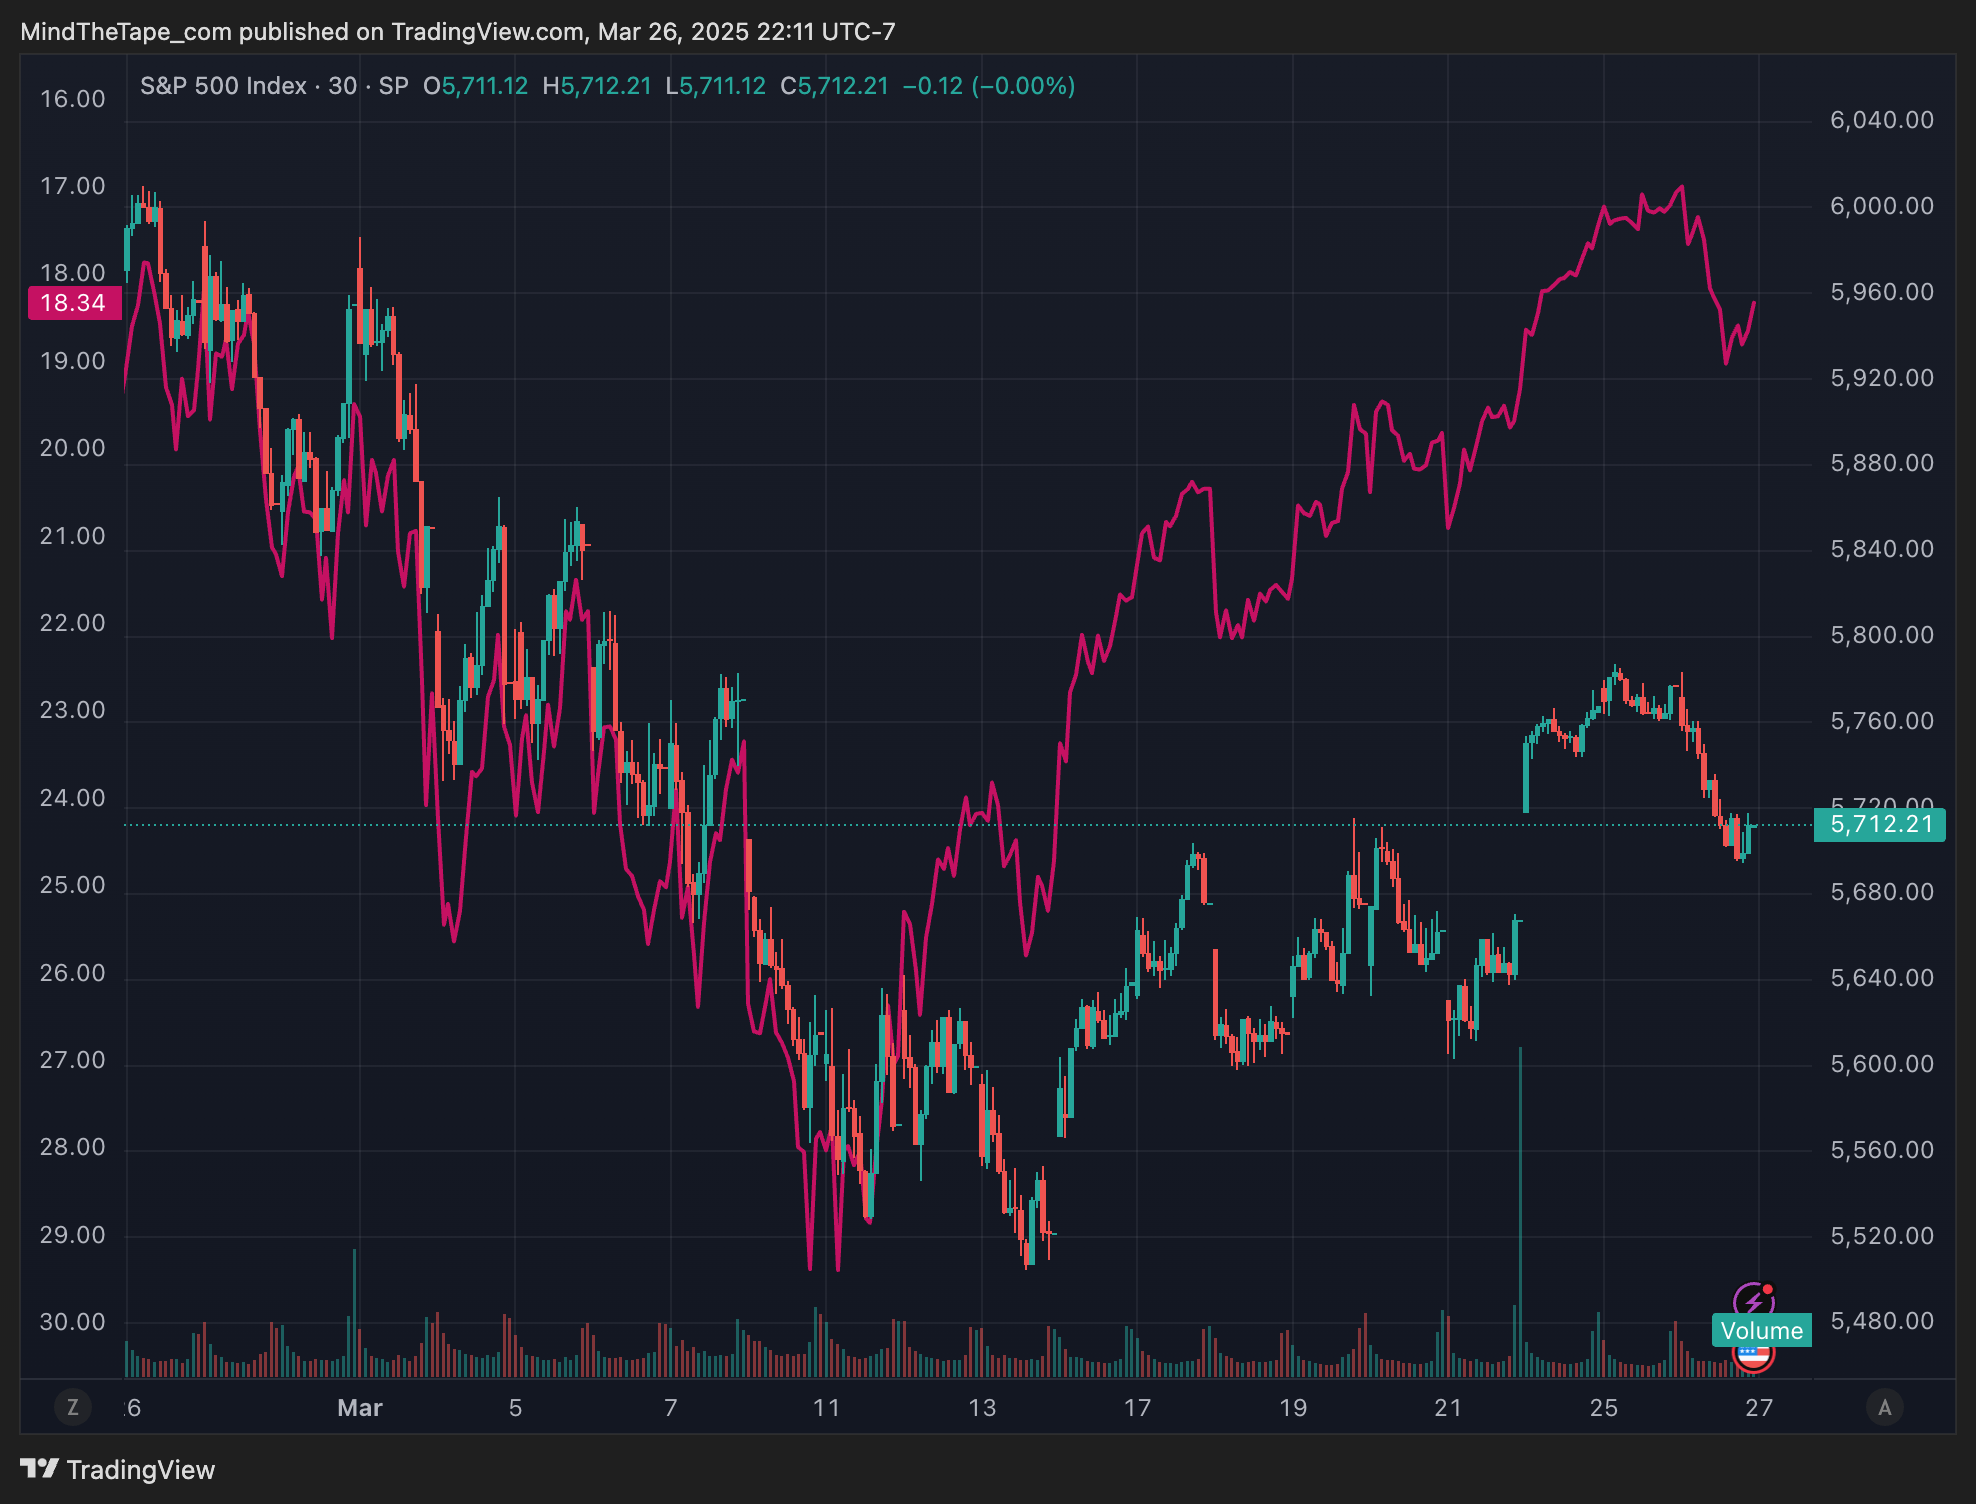Click the 17 date on time axis
Viewport: 1976px width, 1504px height.
[x=1137, y=1408]
